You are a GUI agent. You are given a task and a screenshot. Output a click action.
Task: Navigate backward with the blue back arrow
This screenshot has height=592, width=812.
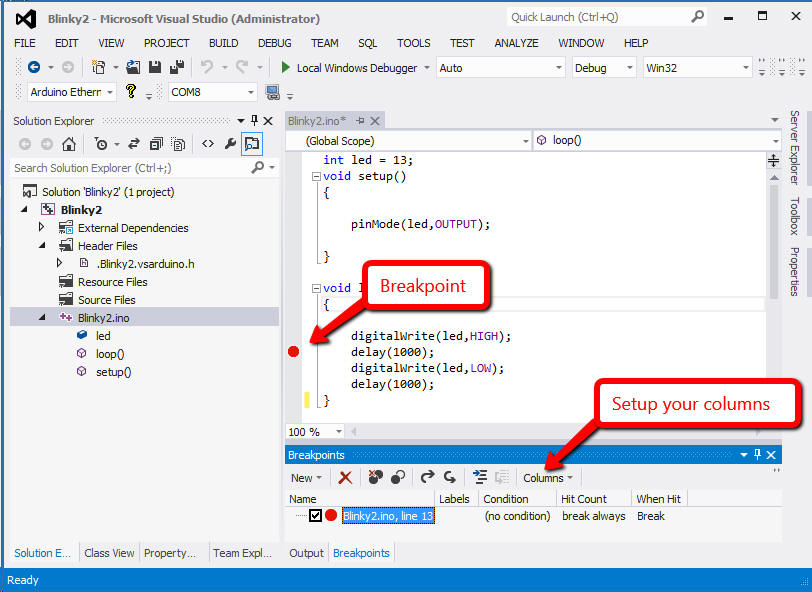[34, 67]
